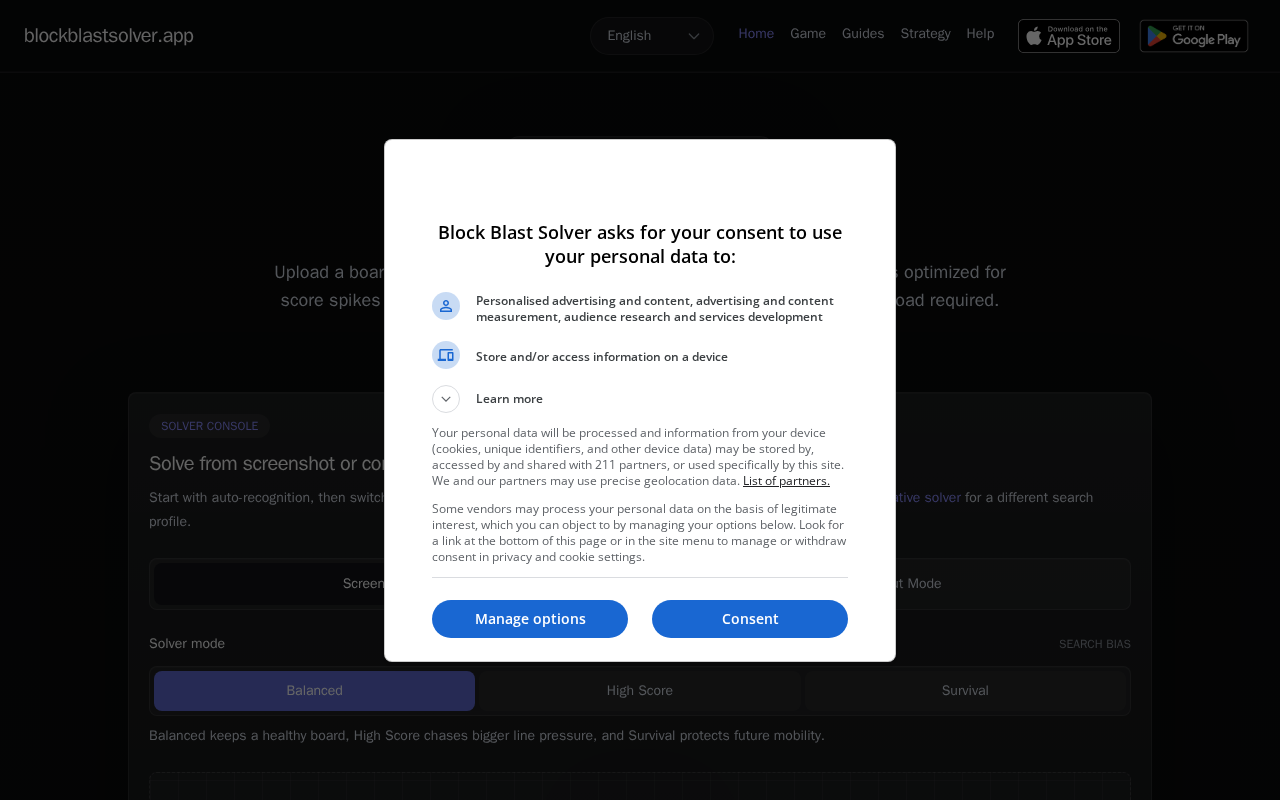Download from the App Store badge
Image resolution: width=1280 pixels, height=800 pixels.
[x=1068, y=36]
